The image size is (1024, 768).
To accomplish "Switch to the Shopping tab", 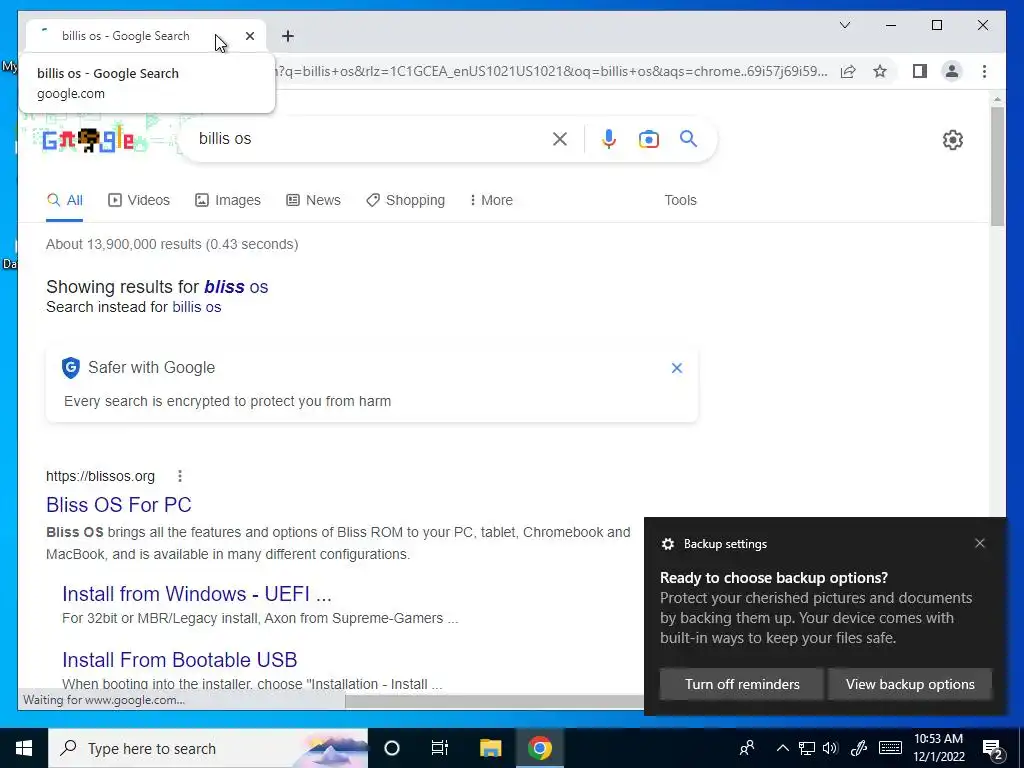I will (406, 200).
